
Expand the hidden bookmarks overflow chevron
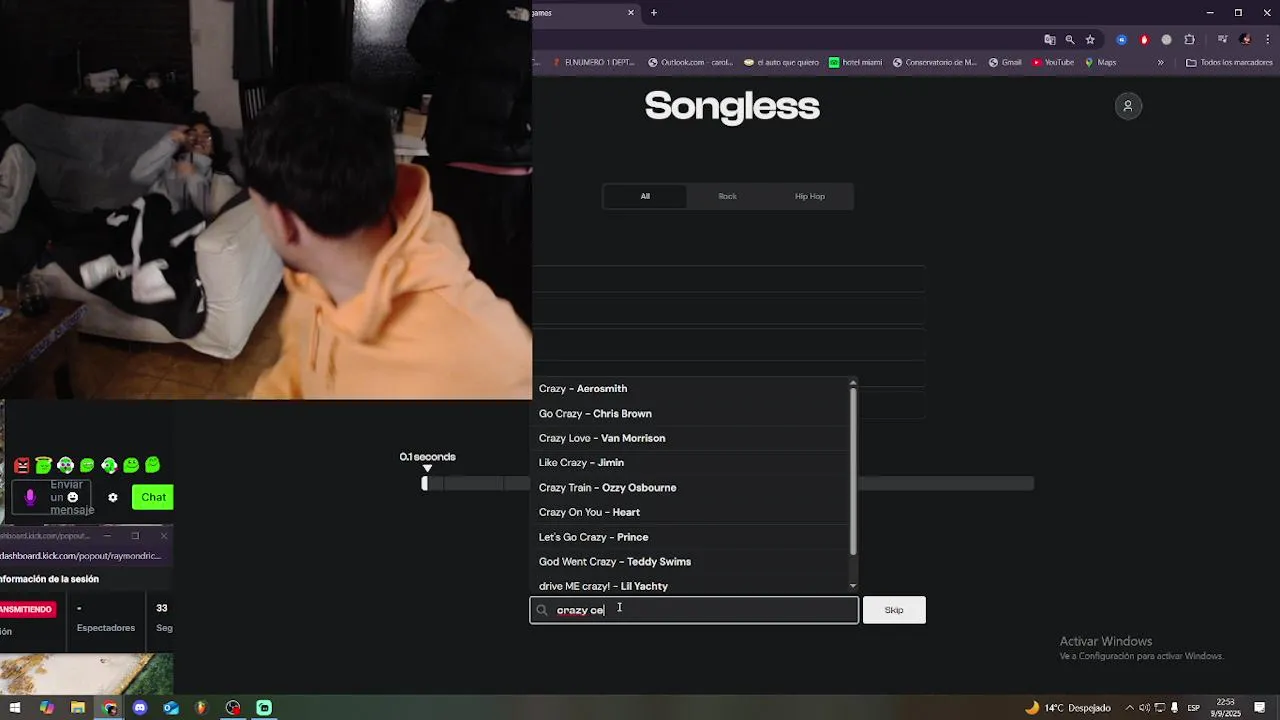point(1160,62)
